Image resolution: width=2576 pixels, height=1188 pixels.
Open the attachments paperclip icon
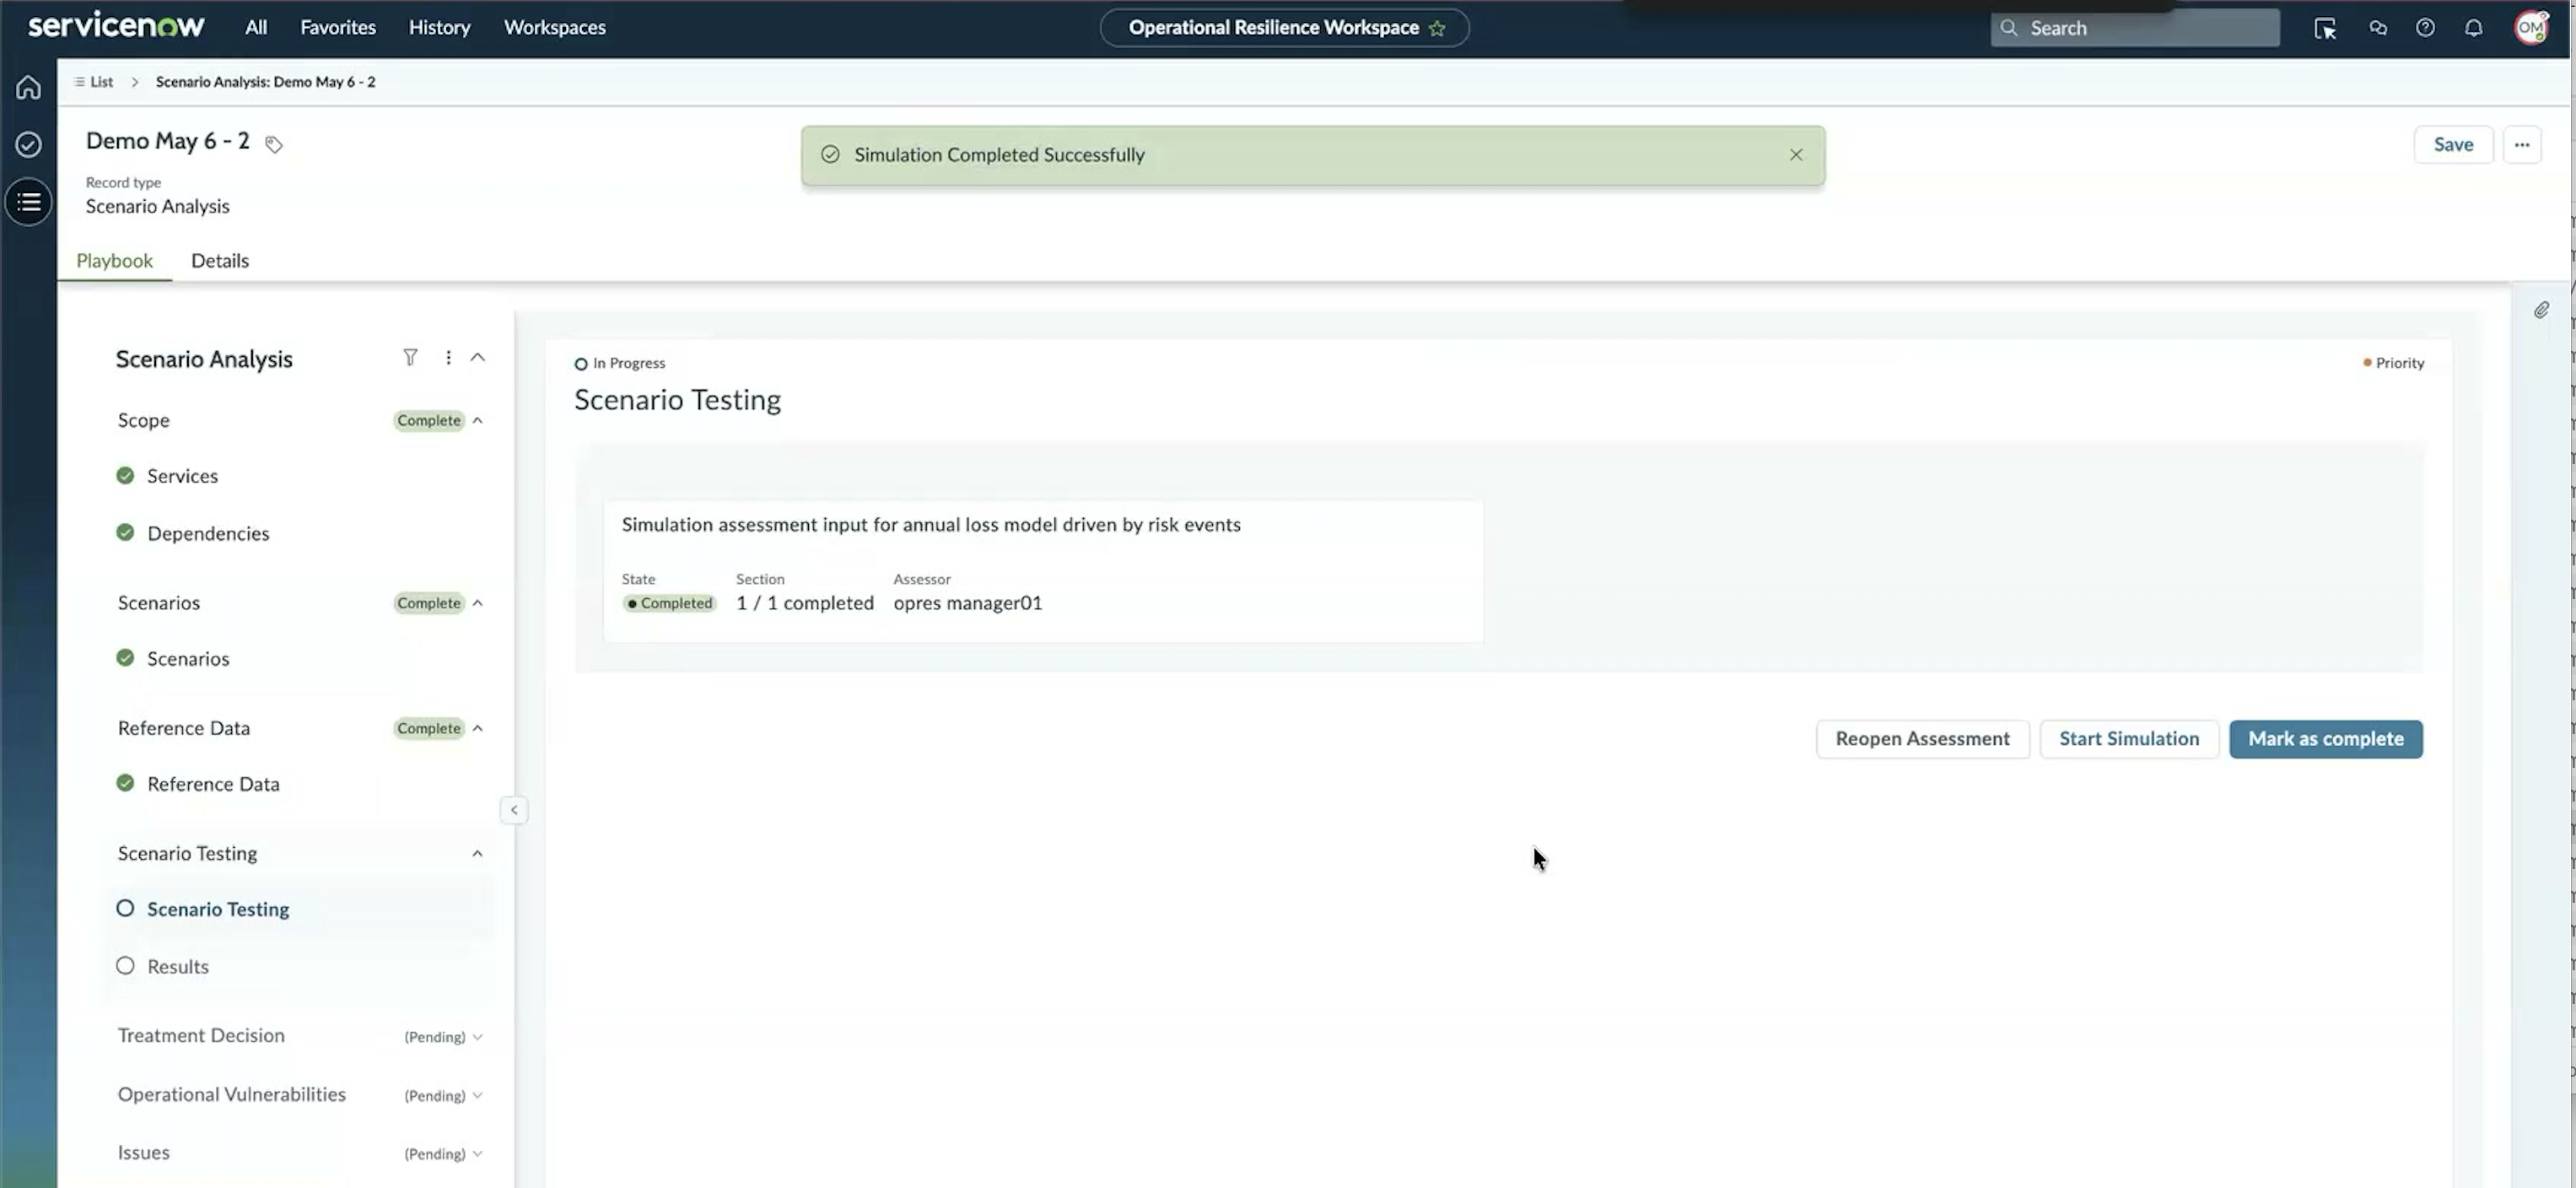coord(2541,310)
